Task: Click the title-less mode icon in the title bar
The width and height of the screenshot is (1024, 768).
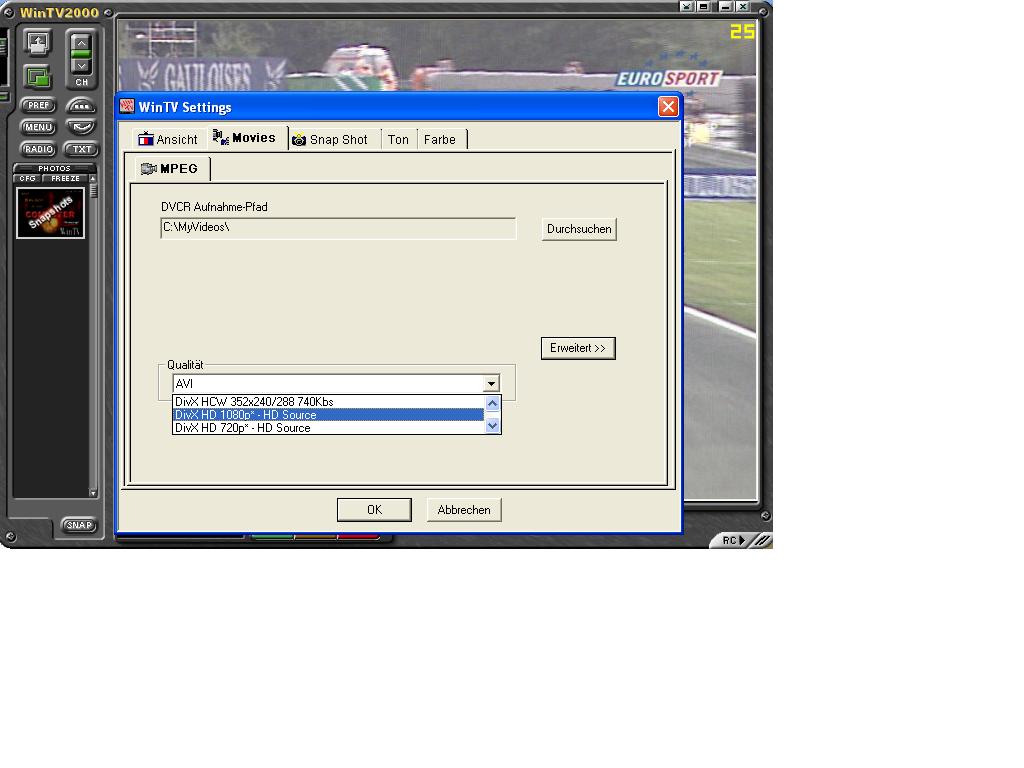Action: tap(704, 7)
